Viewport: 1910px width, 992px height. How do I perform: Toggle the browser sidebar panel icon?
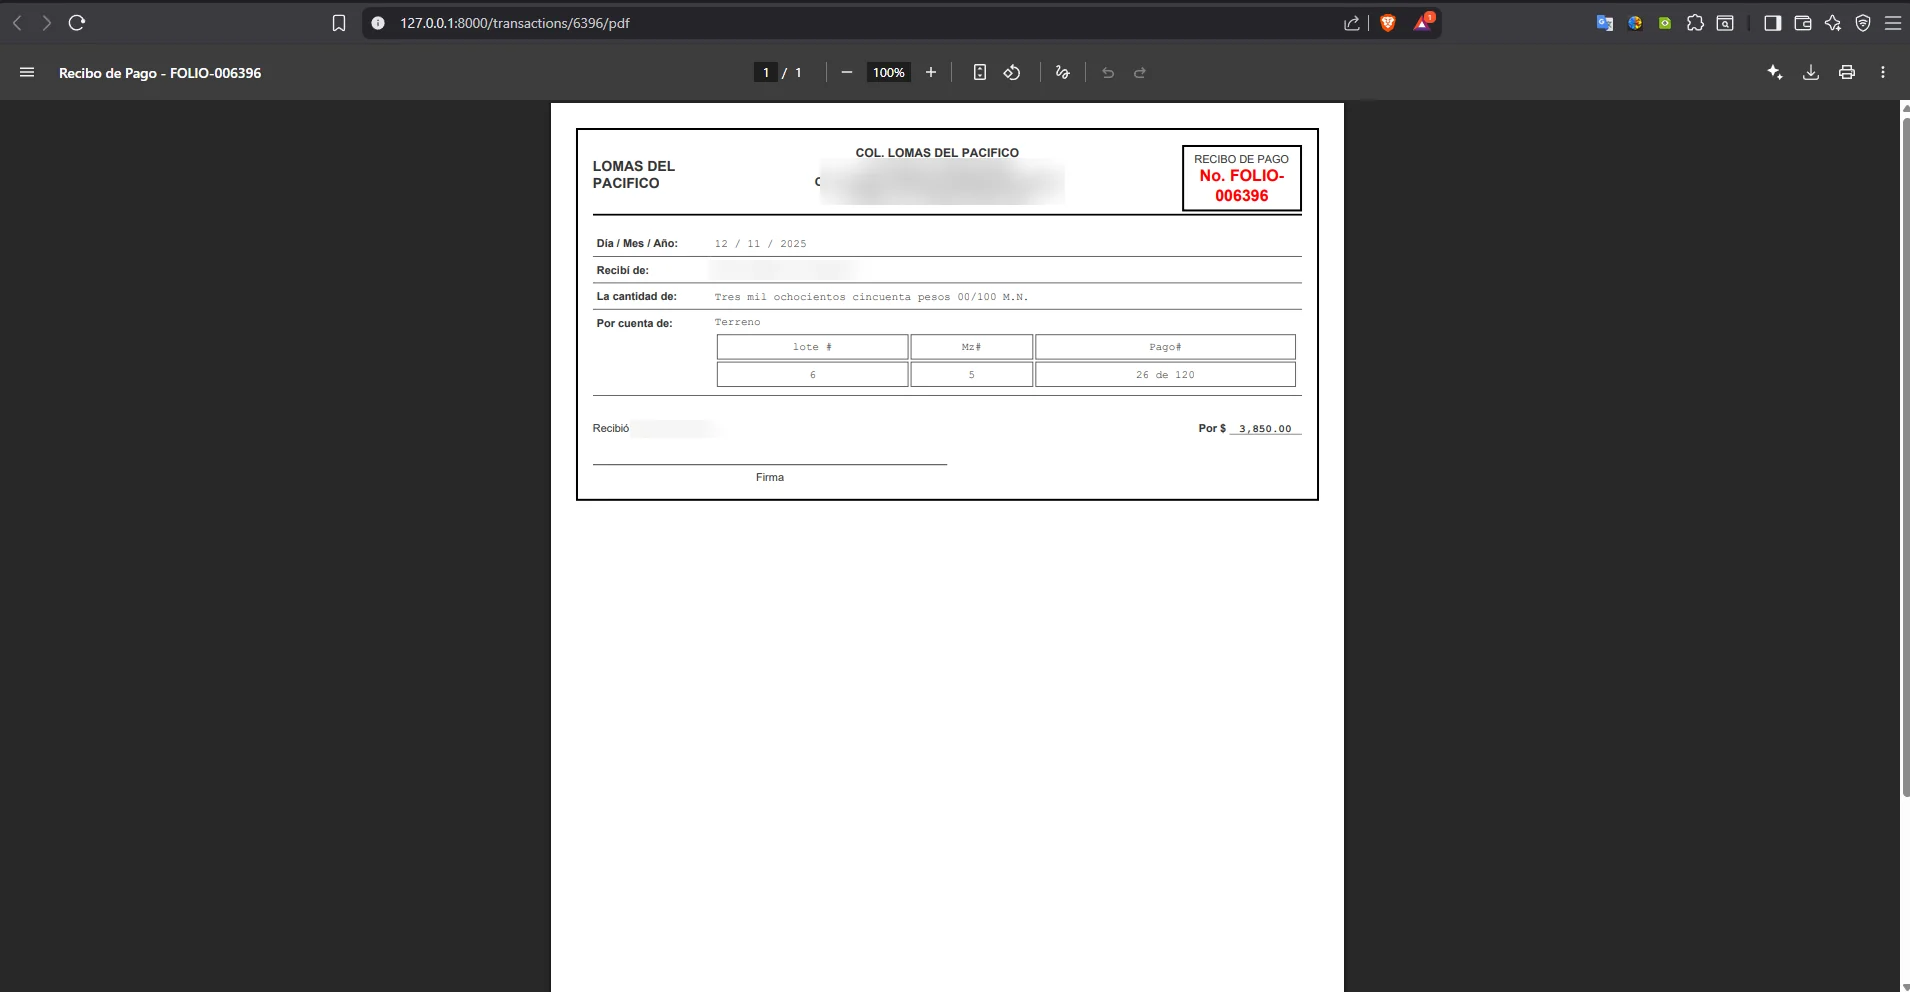point(1773,23)
